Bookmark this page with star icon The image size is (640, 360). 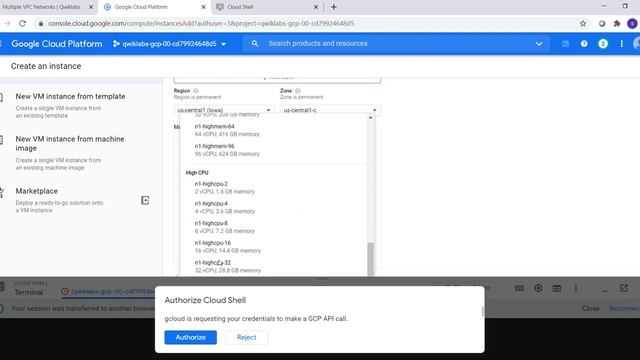[x=583, y=24]
